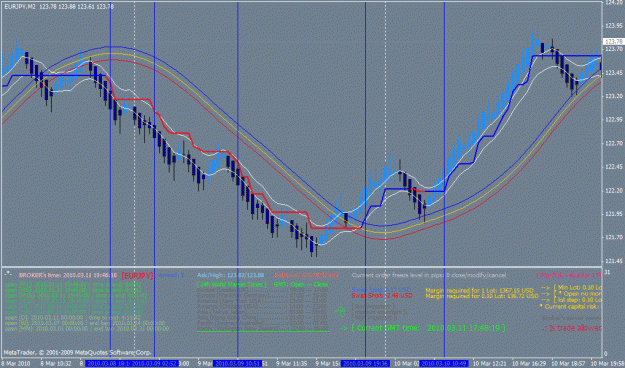625x368 pixels.
Task: Click the red [EURJPY] symbol label
Action: pos(138,276)
